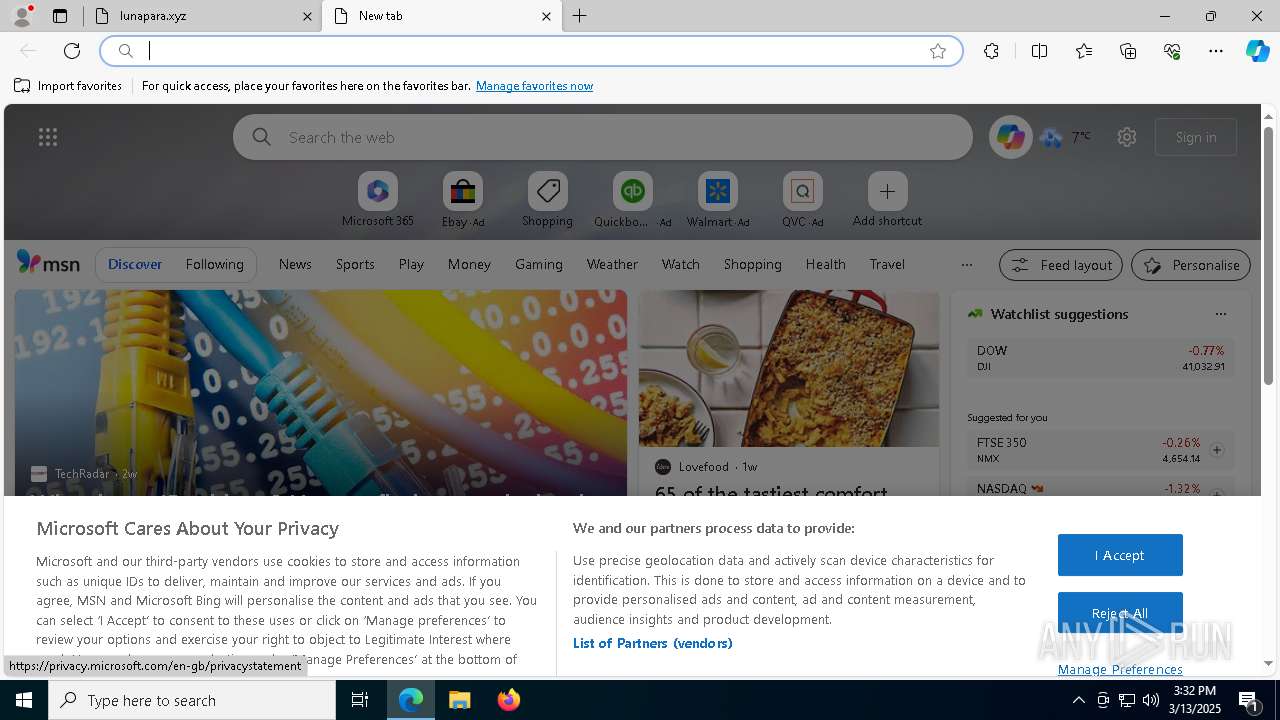Select the DOW stock row
Viewport: 1280px width, 720px height.
(x=1100, y=358)
